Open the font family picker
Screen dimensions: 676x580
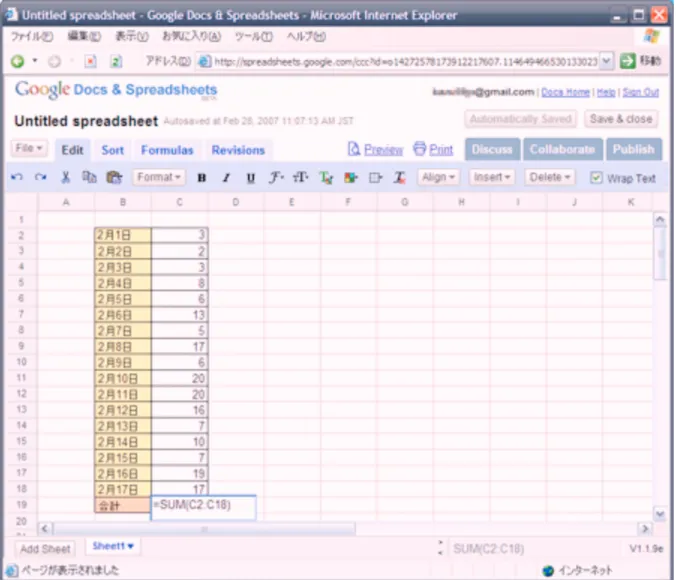[276, 177]
